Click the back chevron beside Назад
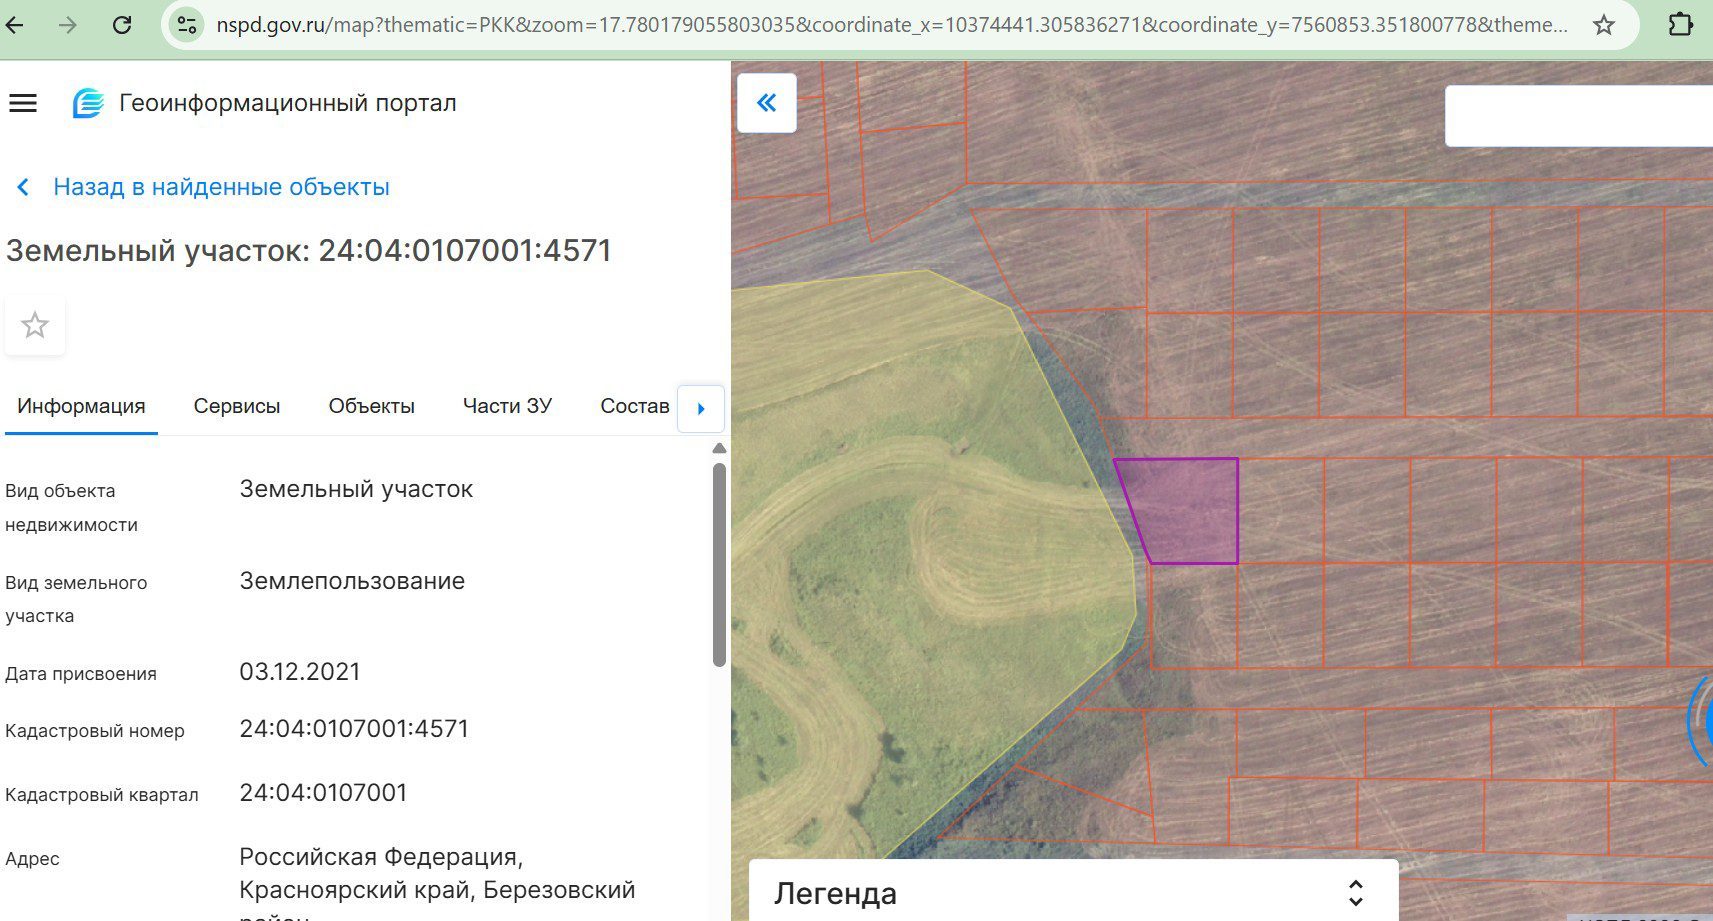Screen dimensions: 1713x921 click(x=23, y=187)
